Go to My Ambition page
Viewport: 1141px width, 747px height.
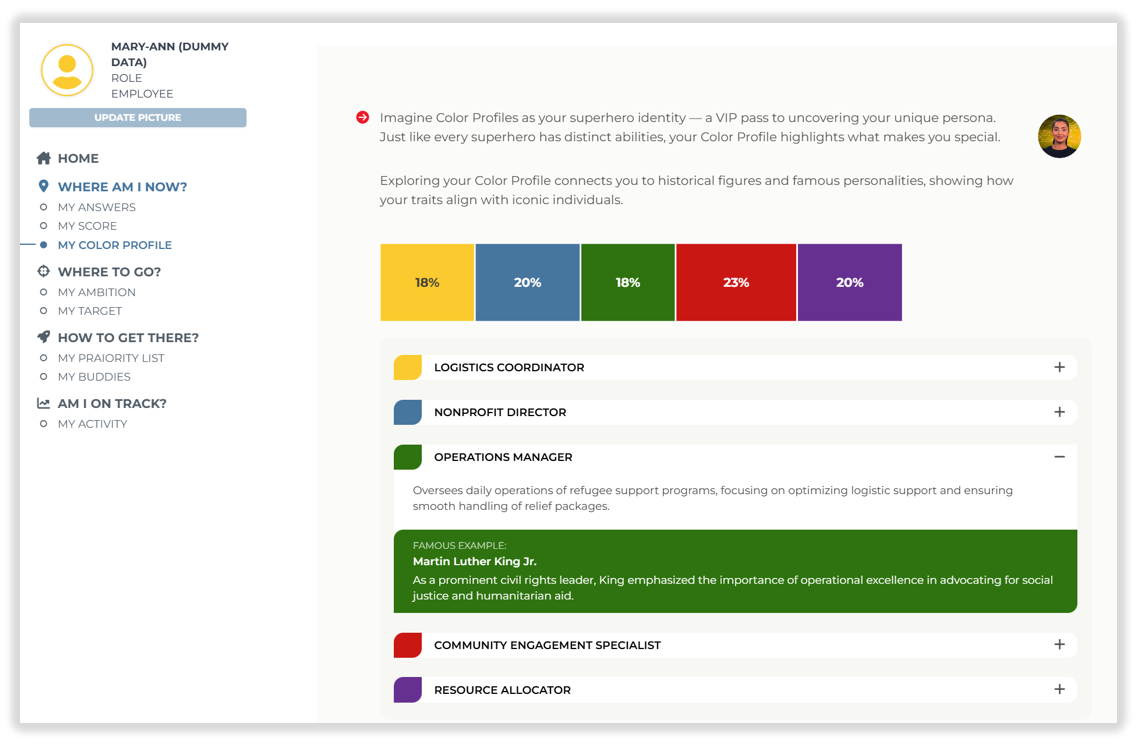click(x=97, y=292)
